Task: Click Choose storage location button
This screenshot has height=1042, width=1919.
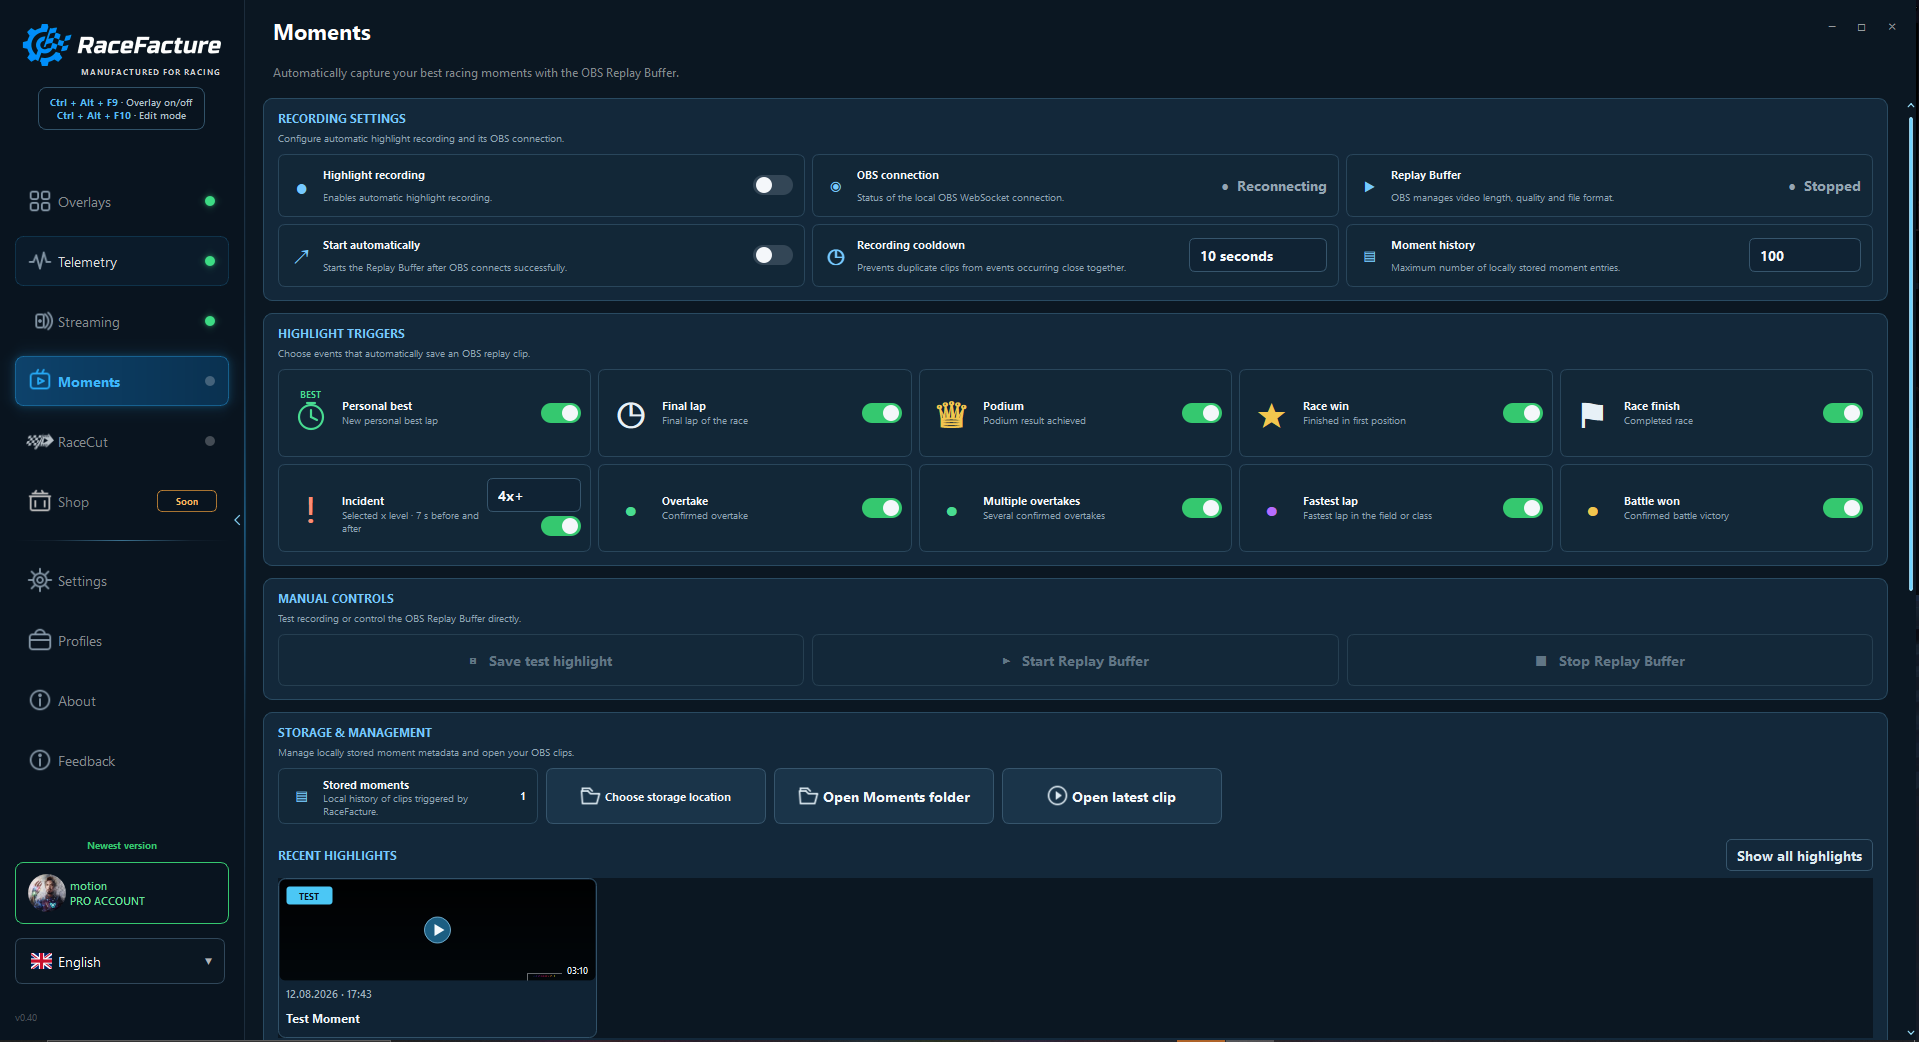Action: (656, 797)
